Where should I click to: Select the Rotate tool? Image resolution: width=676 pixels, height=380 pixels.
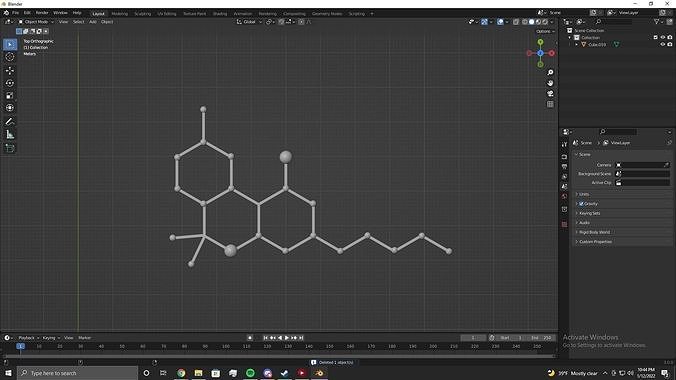10,83
